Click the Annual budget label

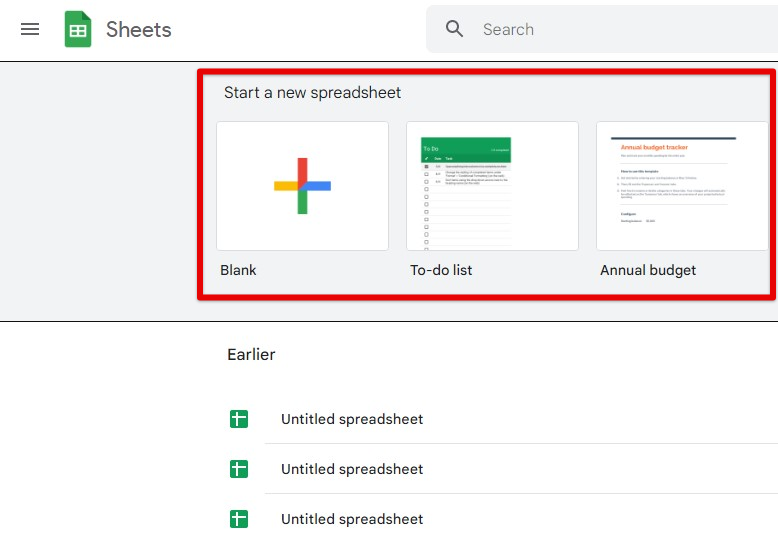[x=648, y=270]
